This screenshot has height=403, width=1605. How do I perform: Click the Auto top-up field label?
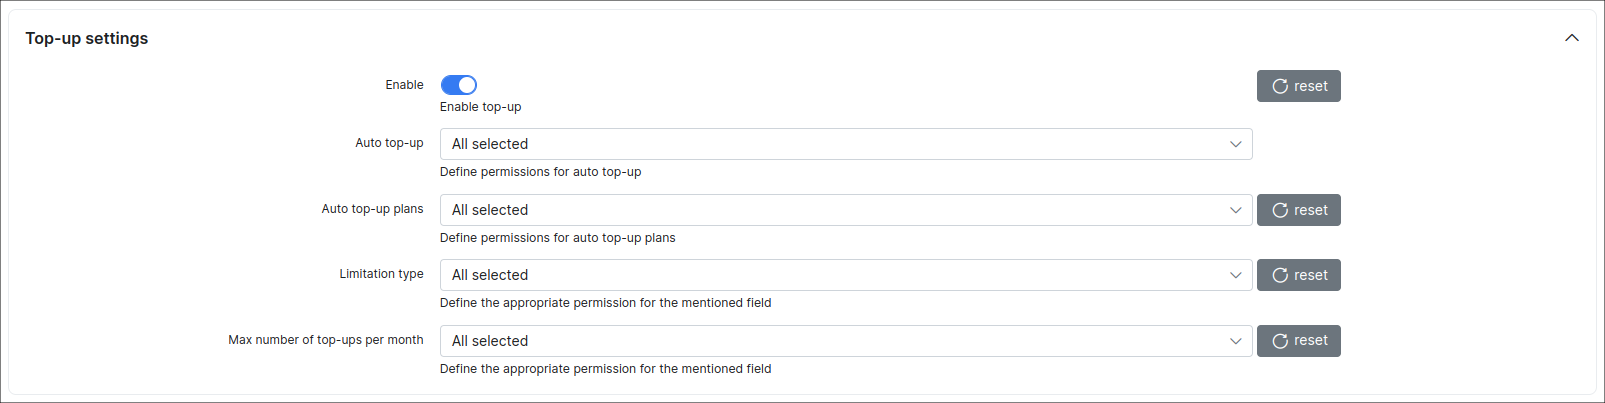click(x=389, y=143)
